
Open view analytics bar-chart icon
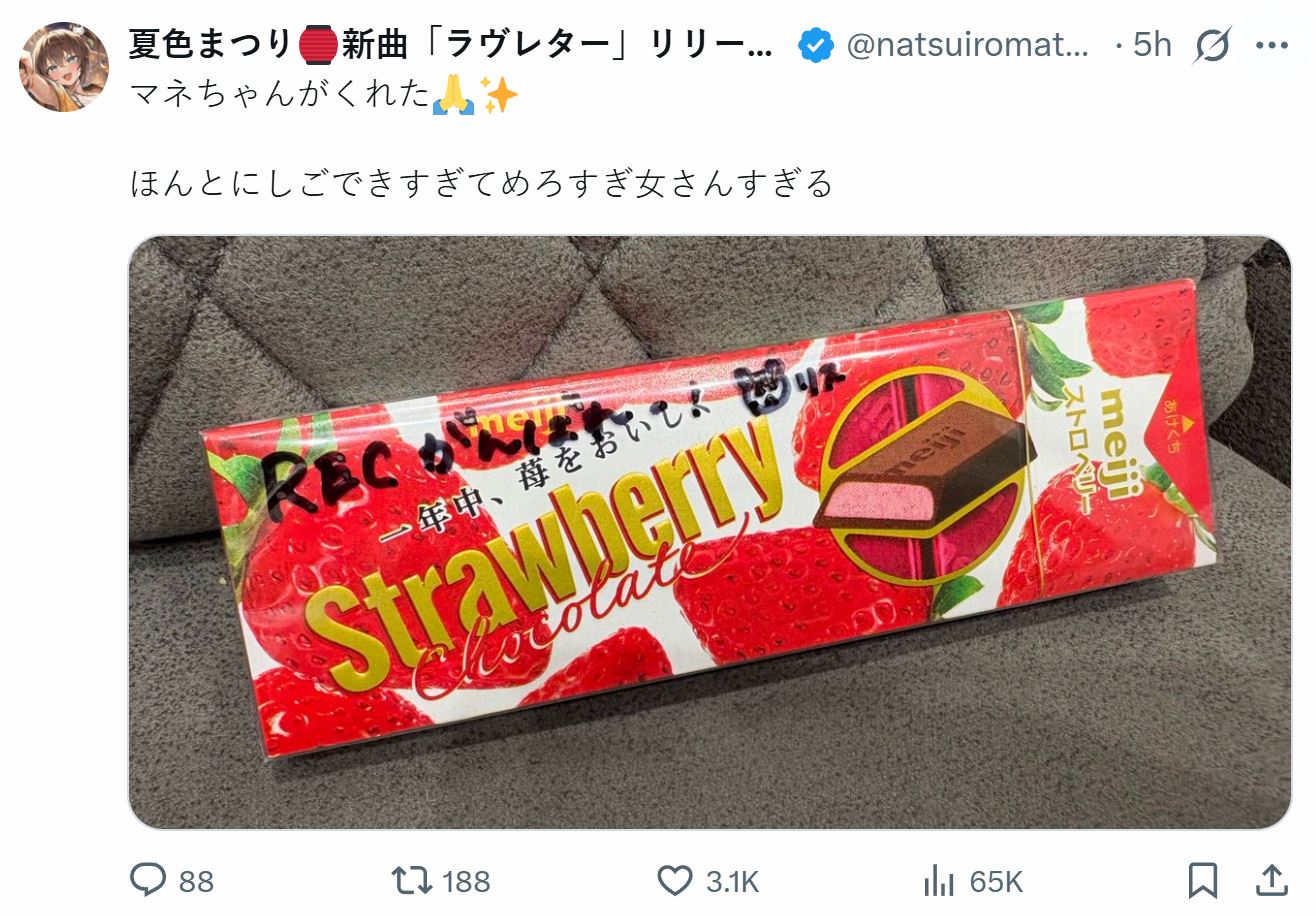point(938,880)
